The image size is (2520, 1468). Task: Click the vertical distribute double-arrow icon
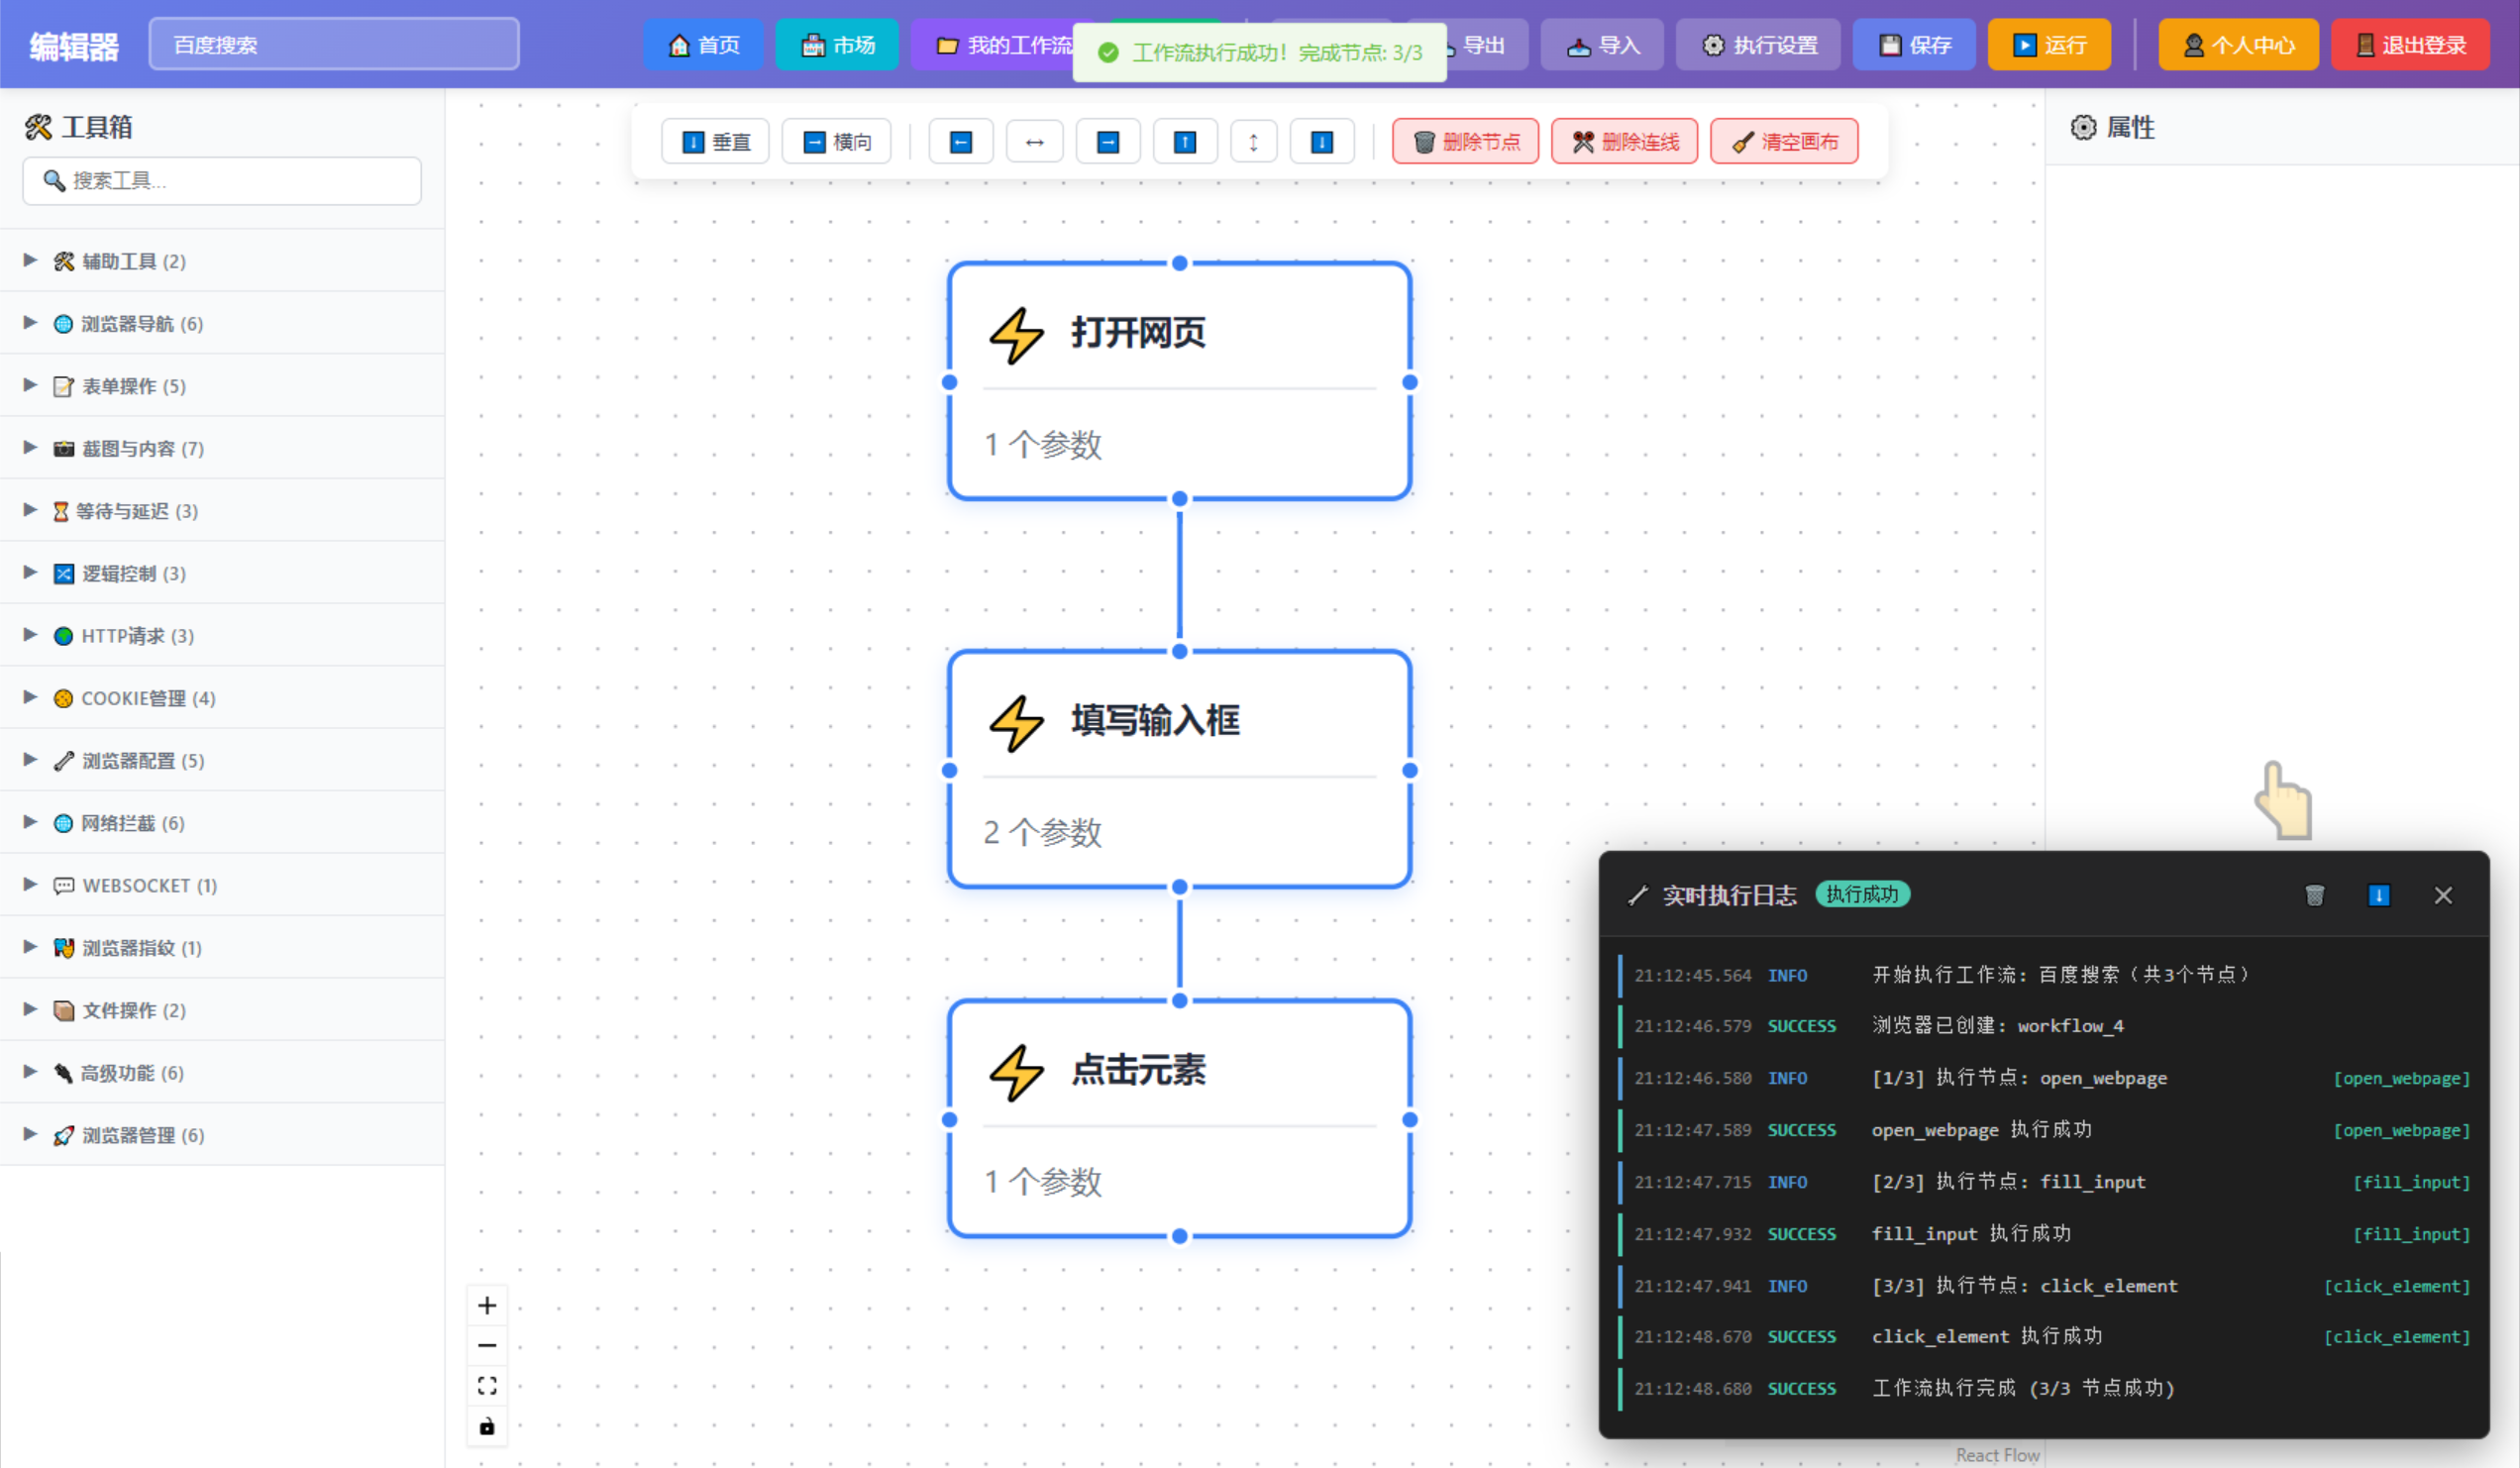tap(1253, 142)
